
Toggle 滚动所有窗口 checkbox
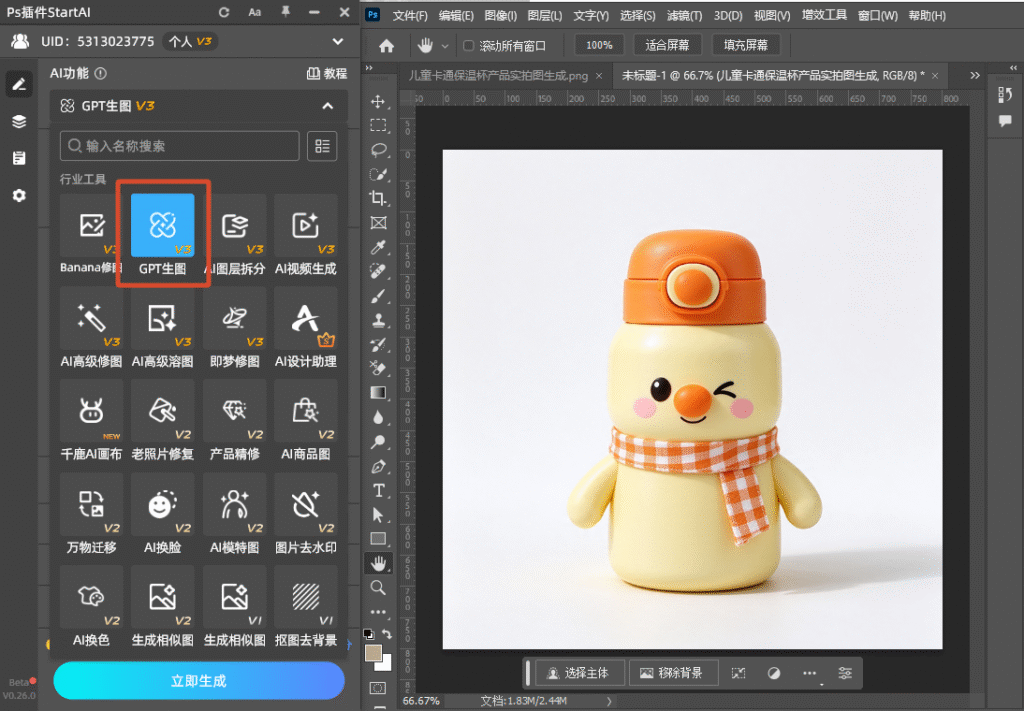click(468, 46)
